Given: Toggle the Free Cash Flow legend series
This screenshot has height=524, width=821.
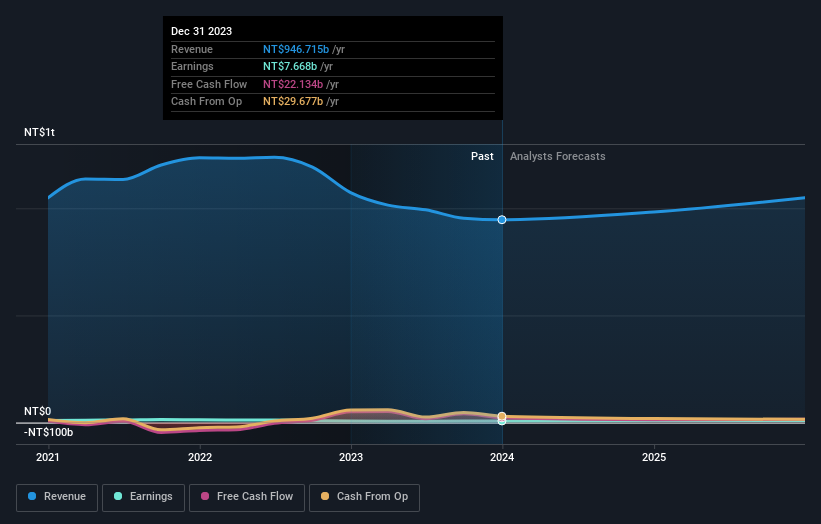Looking at the screenshot, I should click(x=247, y=497).
